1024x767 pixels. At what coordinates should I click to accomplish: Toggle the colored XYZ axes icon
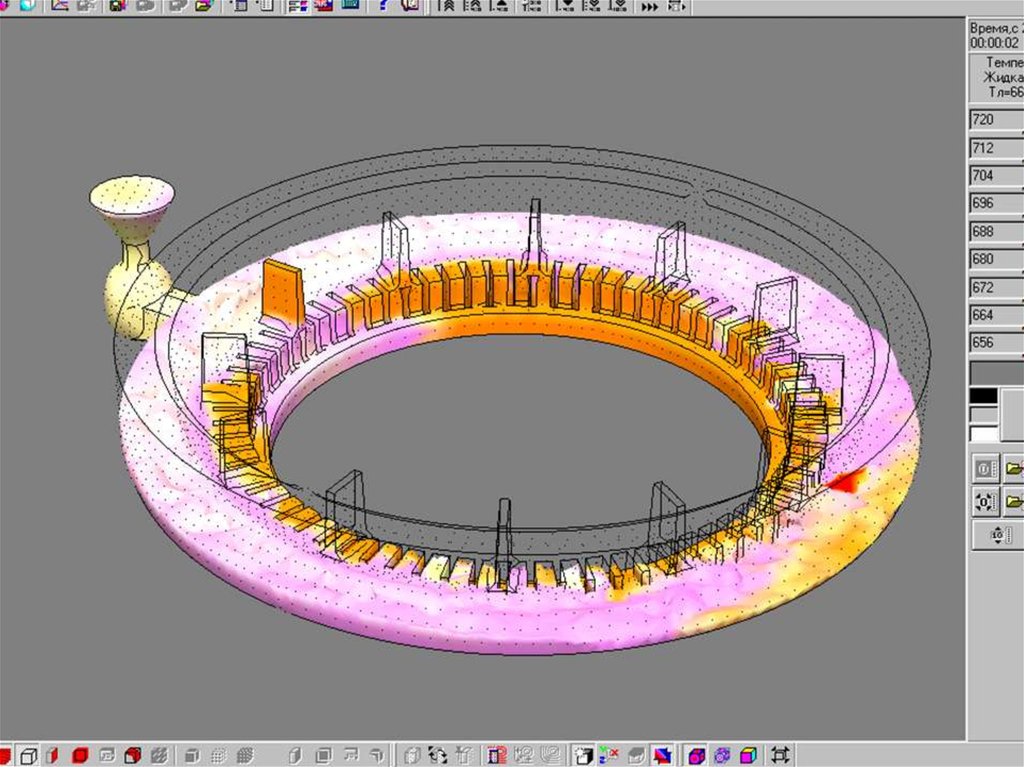click(x=609, y=755)
